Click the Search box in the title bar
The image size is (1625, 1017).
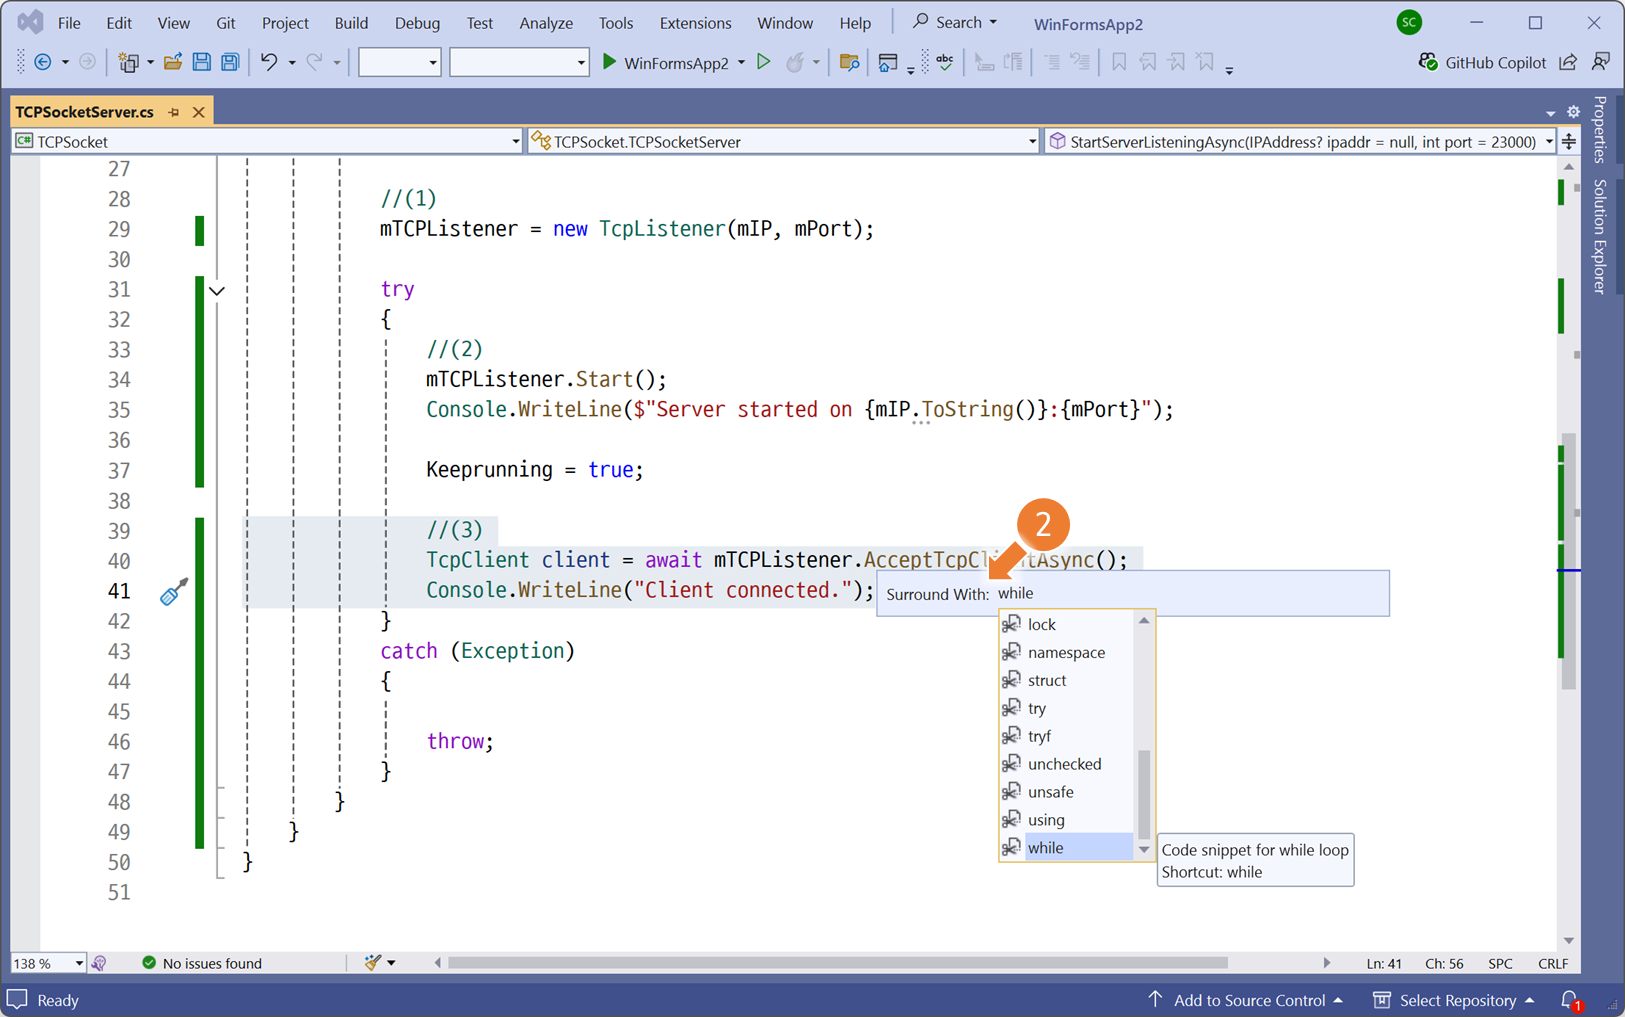955,22
